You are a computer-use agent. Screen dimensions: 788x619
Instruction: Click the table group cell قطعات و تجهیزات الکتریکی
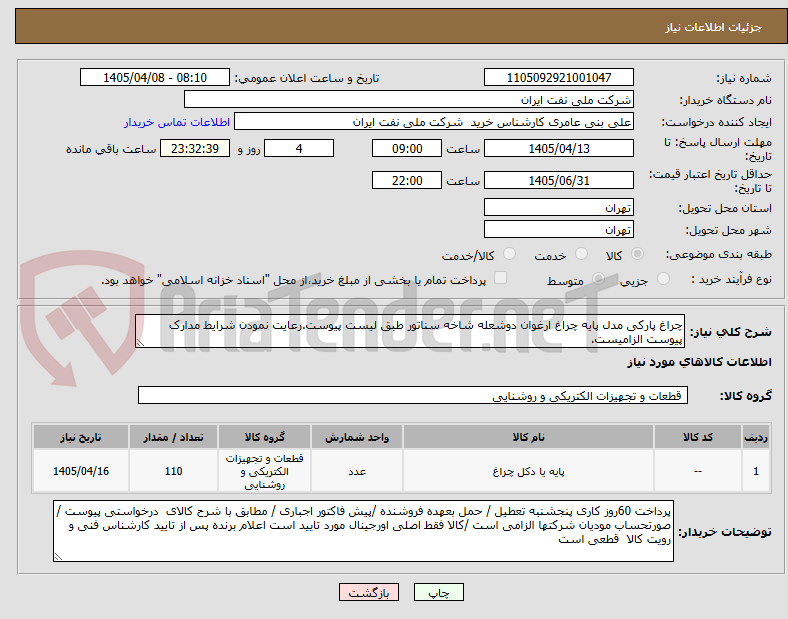click(x=264, y=471)
